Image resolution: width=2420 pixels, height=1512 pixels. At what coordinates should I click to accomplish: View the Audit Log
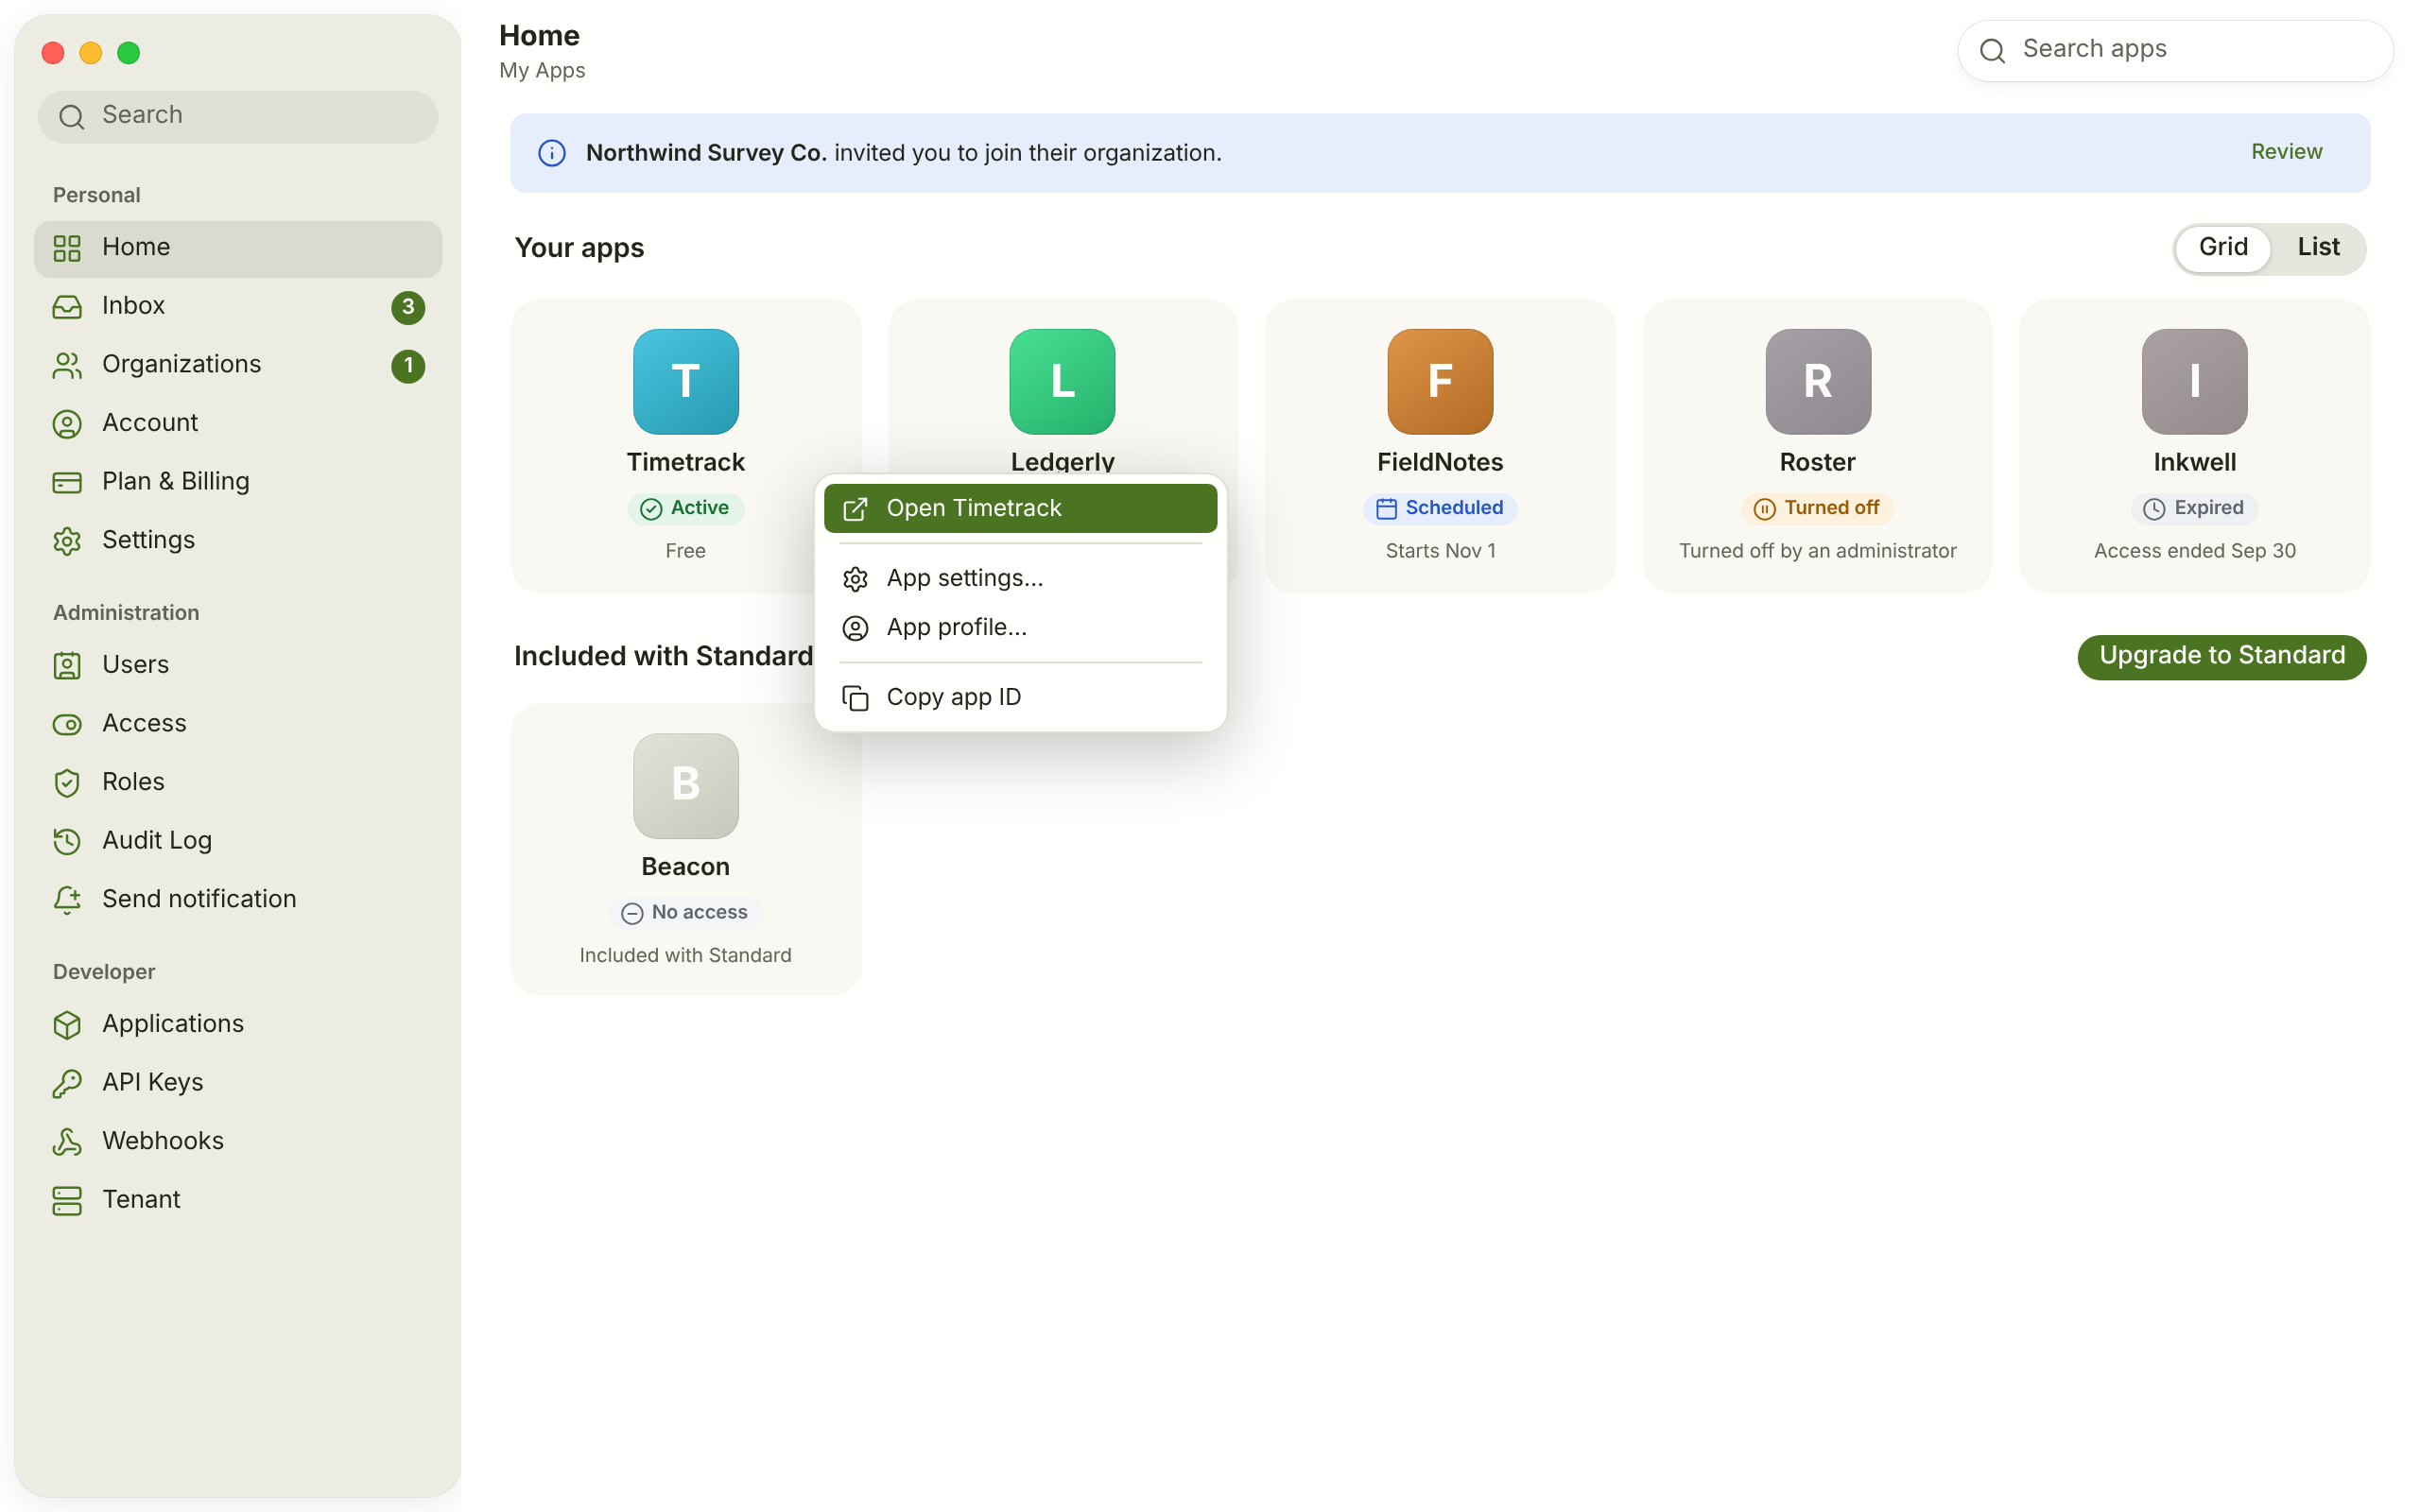point(237,841)
